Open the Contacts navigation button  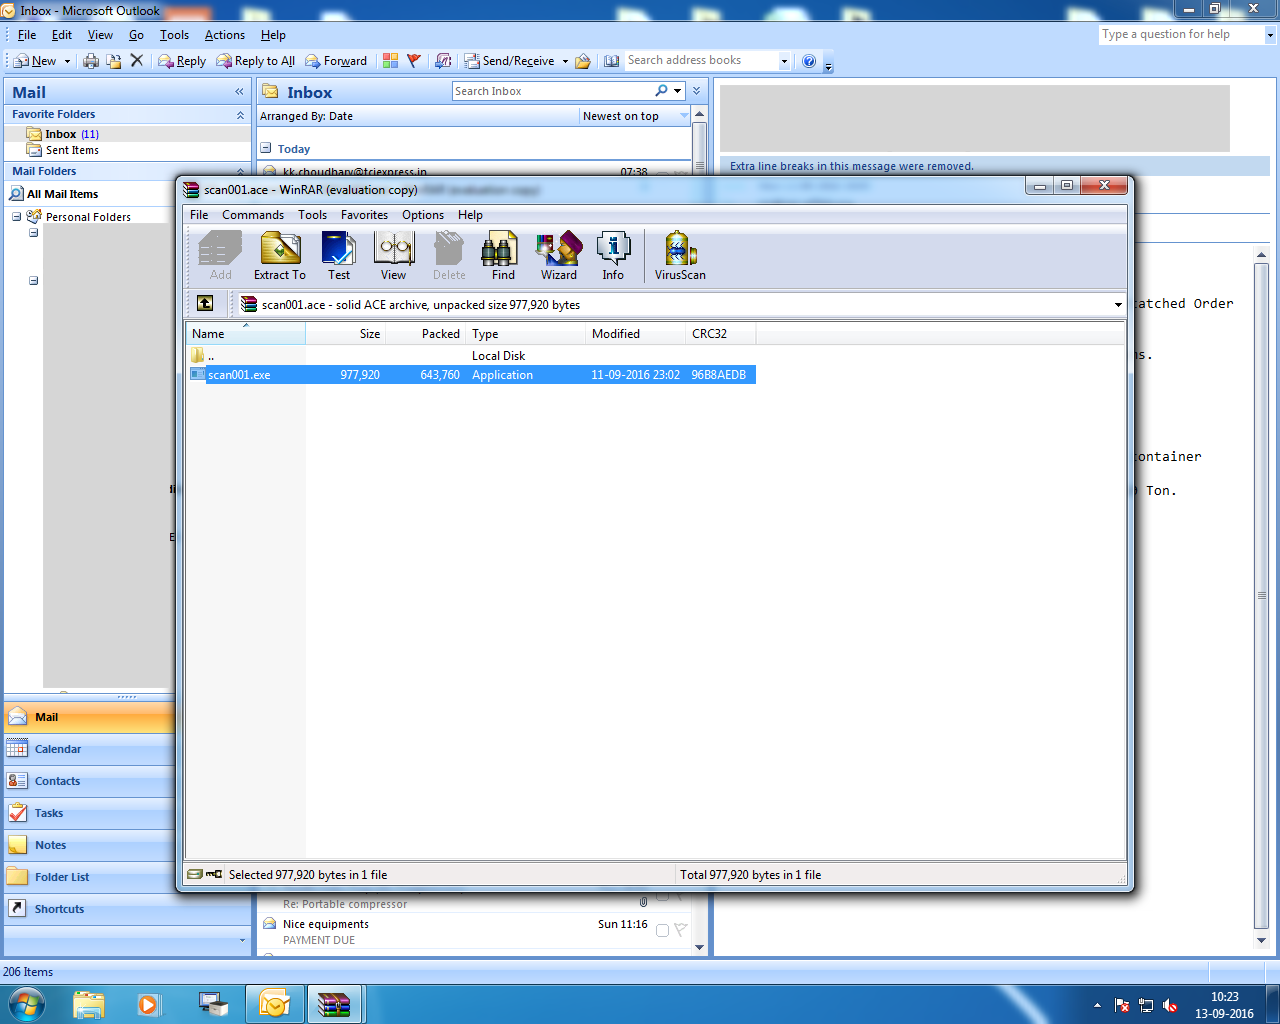[x=57, y=781]
